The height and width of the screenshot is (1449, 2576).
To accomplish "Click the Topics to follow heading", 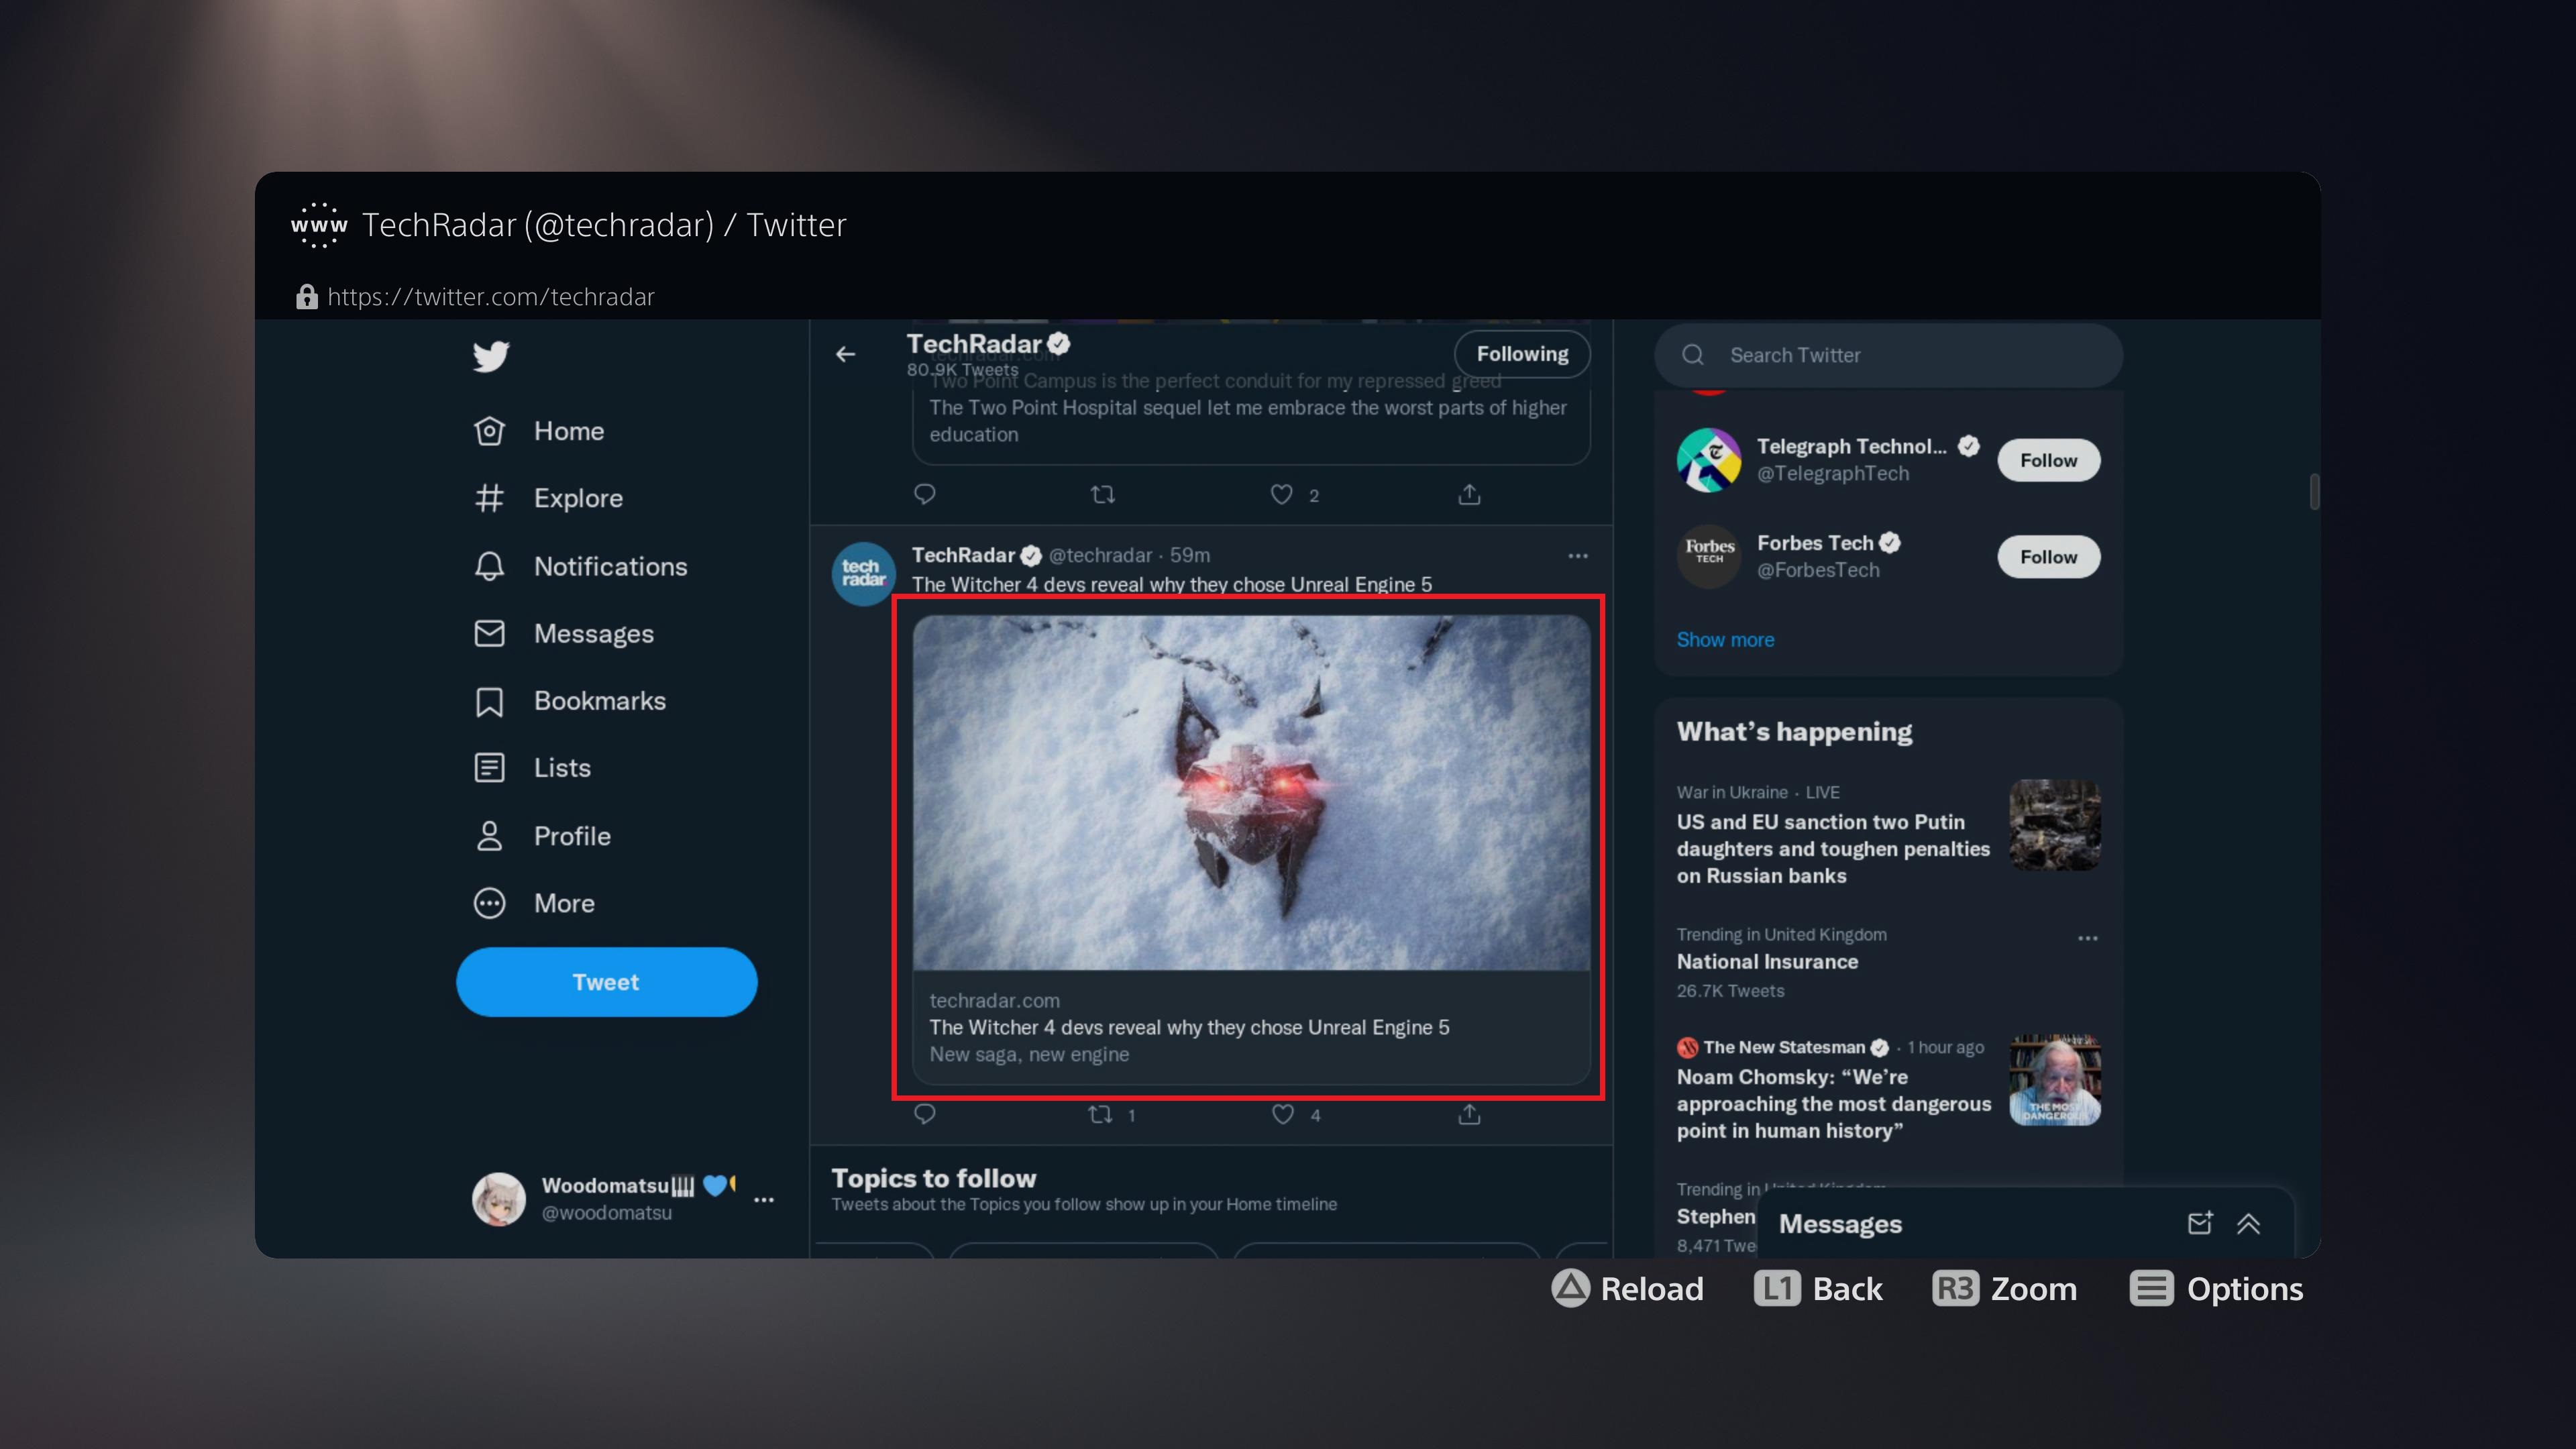I will [934, 1178].
